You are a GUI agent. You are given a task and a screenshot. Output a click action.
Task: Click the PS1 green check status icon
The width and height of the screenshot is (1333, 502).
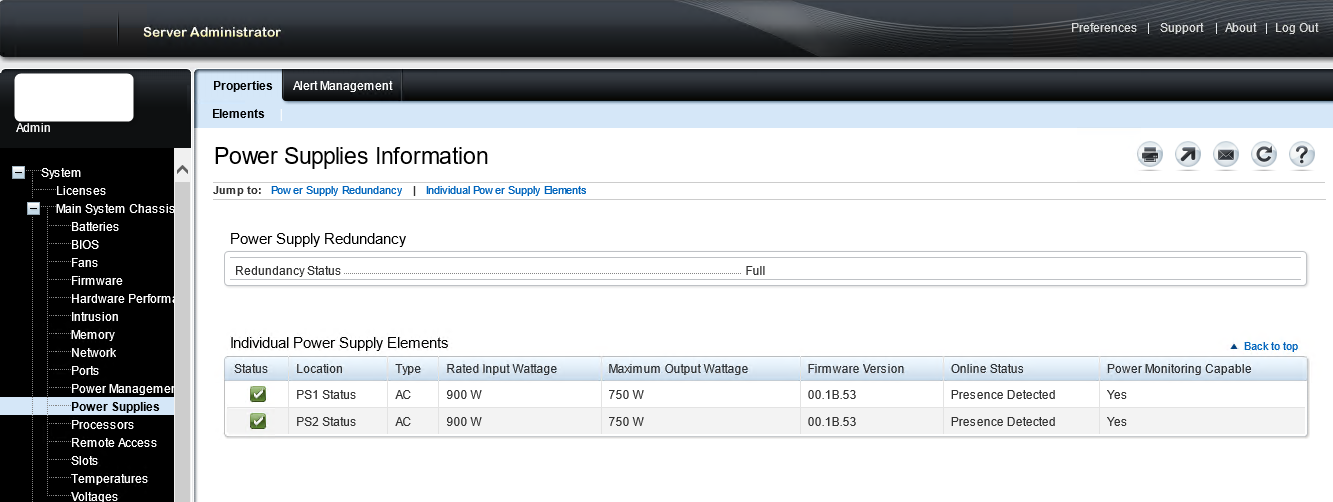pos(258,394)
